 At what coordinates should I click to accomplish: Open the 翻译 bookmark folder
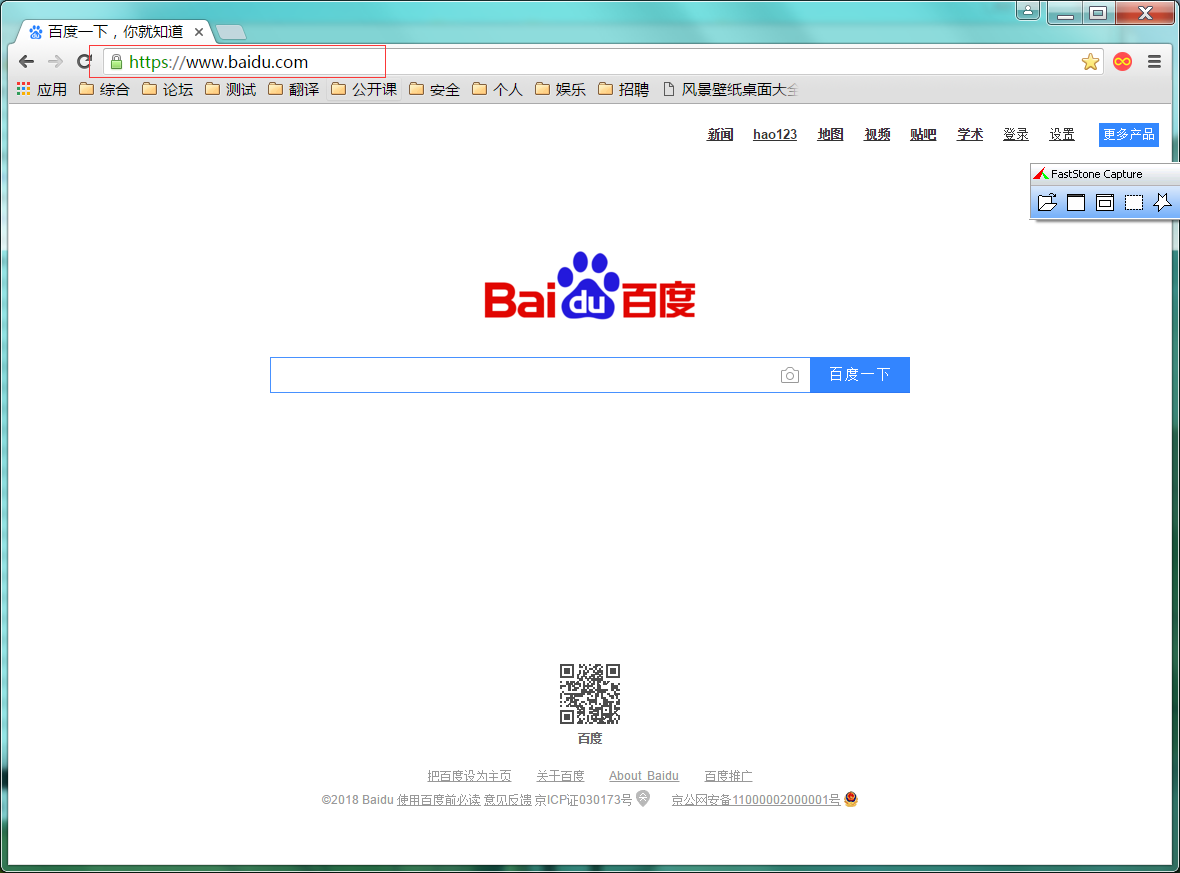(294, 90)
